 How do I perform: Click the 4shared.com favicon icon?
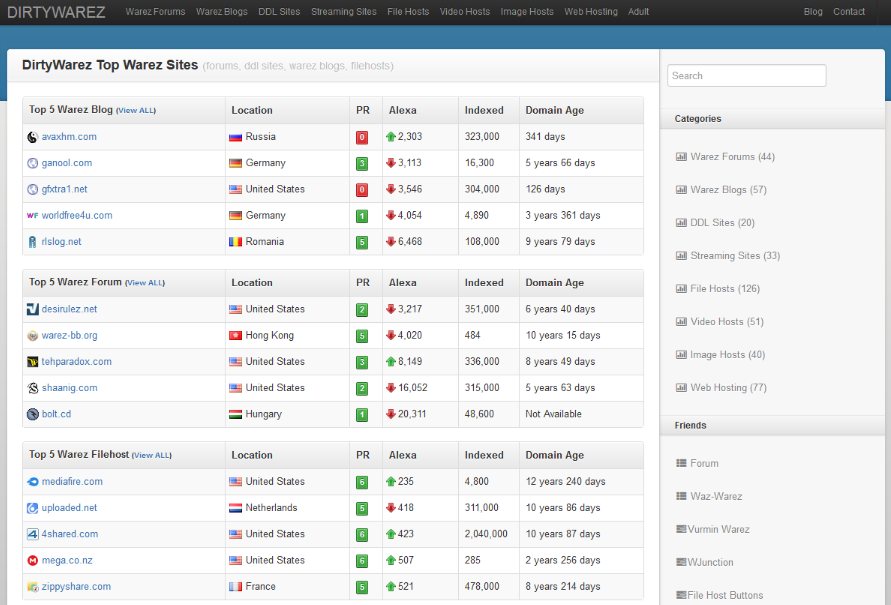pyautogui.click(x=33, y=534)
